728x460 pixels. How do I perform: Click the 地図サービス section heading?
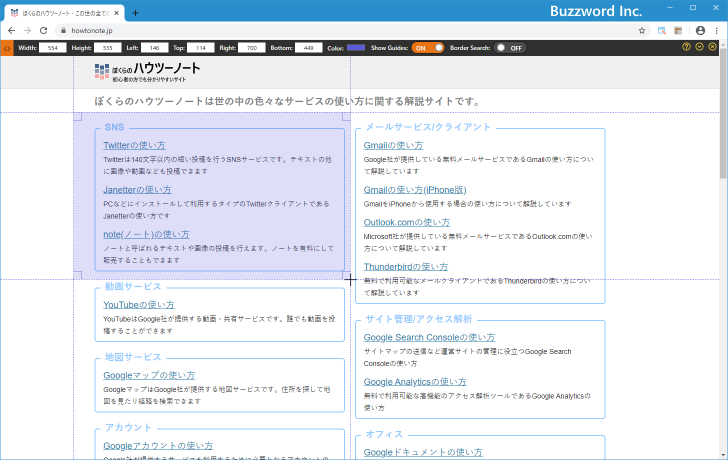[133, 357]
